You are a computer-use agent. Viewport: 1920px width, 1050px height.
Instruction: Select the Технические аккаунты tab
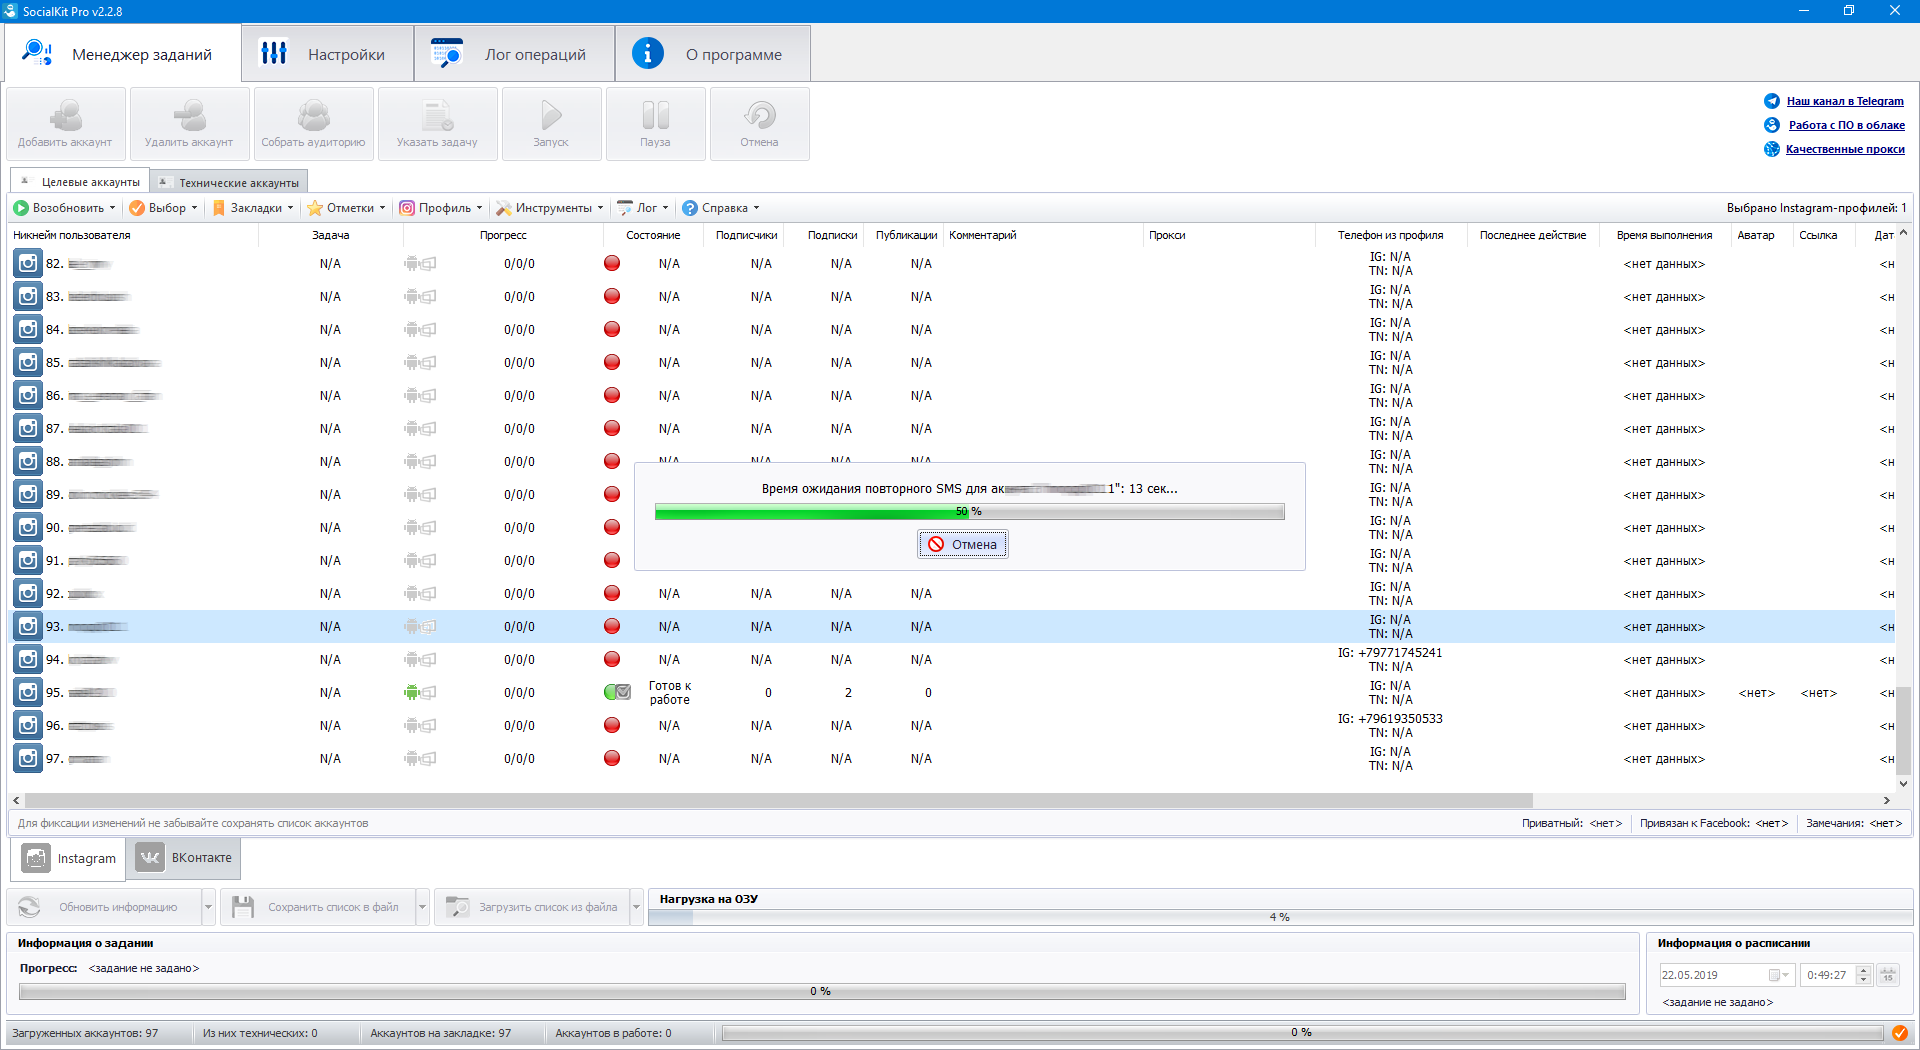230,182
